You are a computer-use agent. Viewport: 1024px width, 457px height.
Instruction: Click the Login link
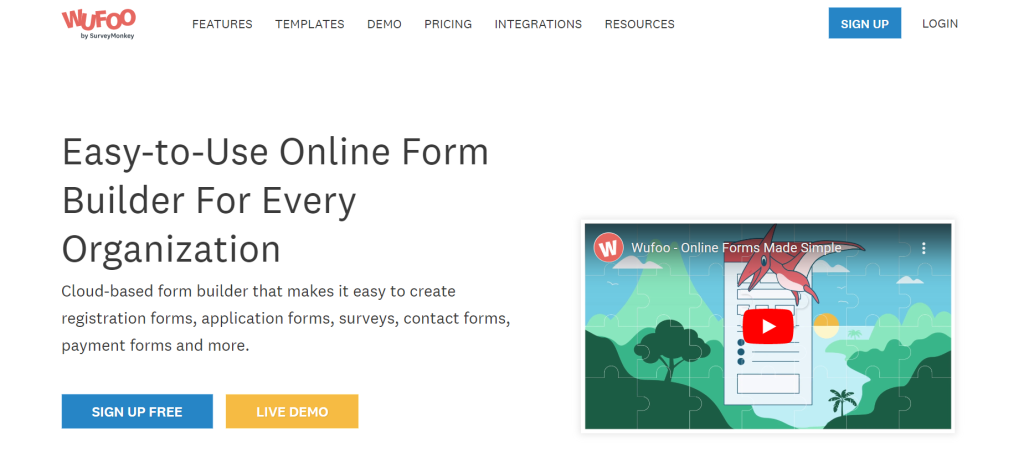[940, 24]
